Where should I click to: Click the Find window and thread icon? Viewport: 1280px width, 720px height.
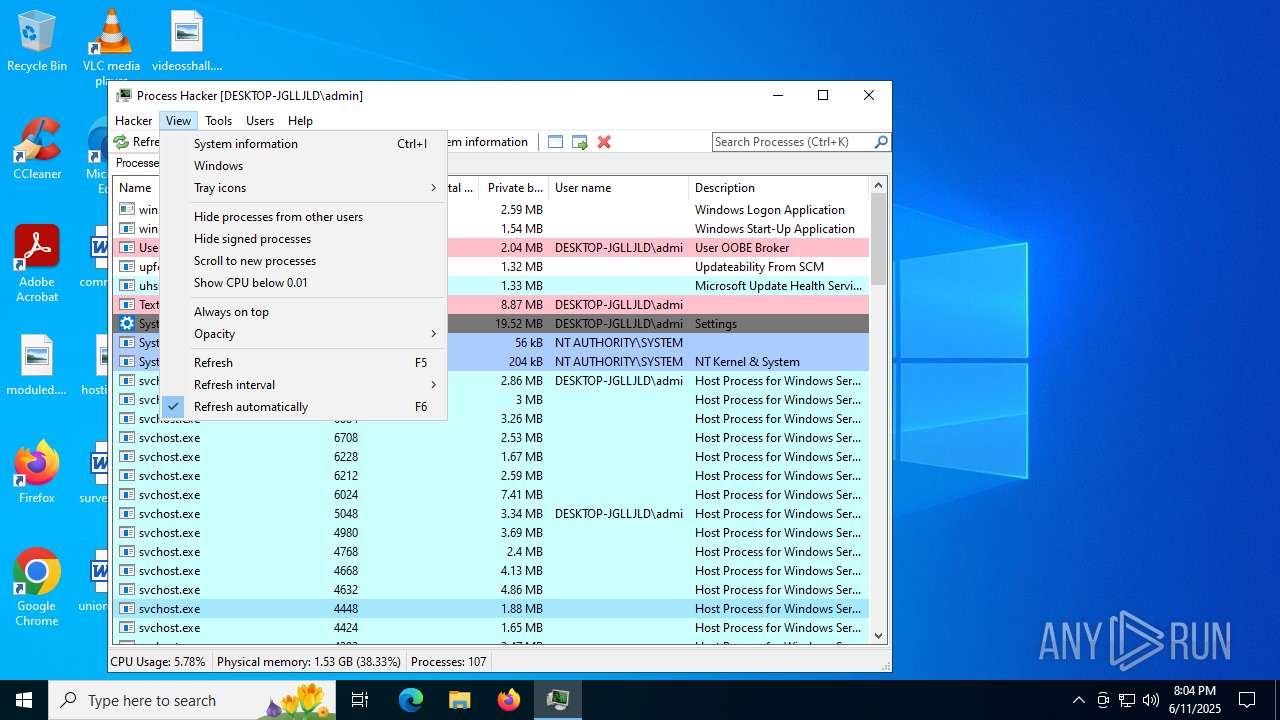(x=580, y=142)
